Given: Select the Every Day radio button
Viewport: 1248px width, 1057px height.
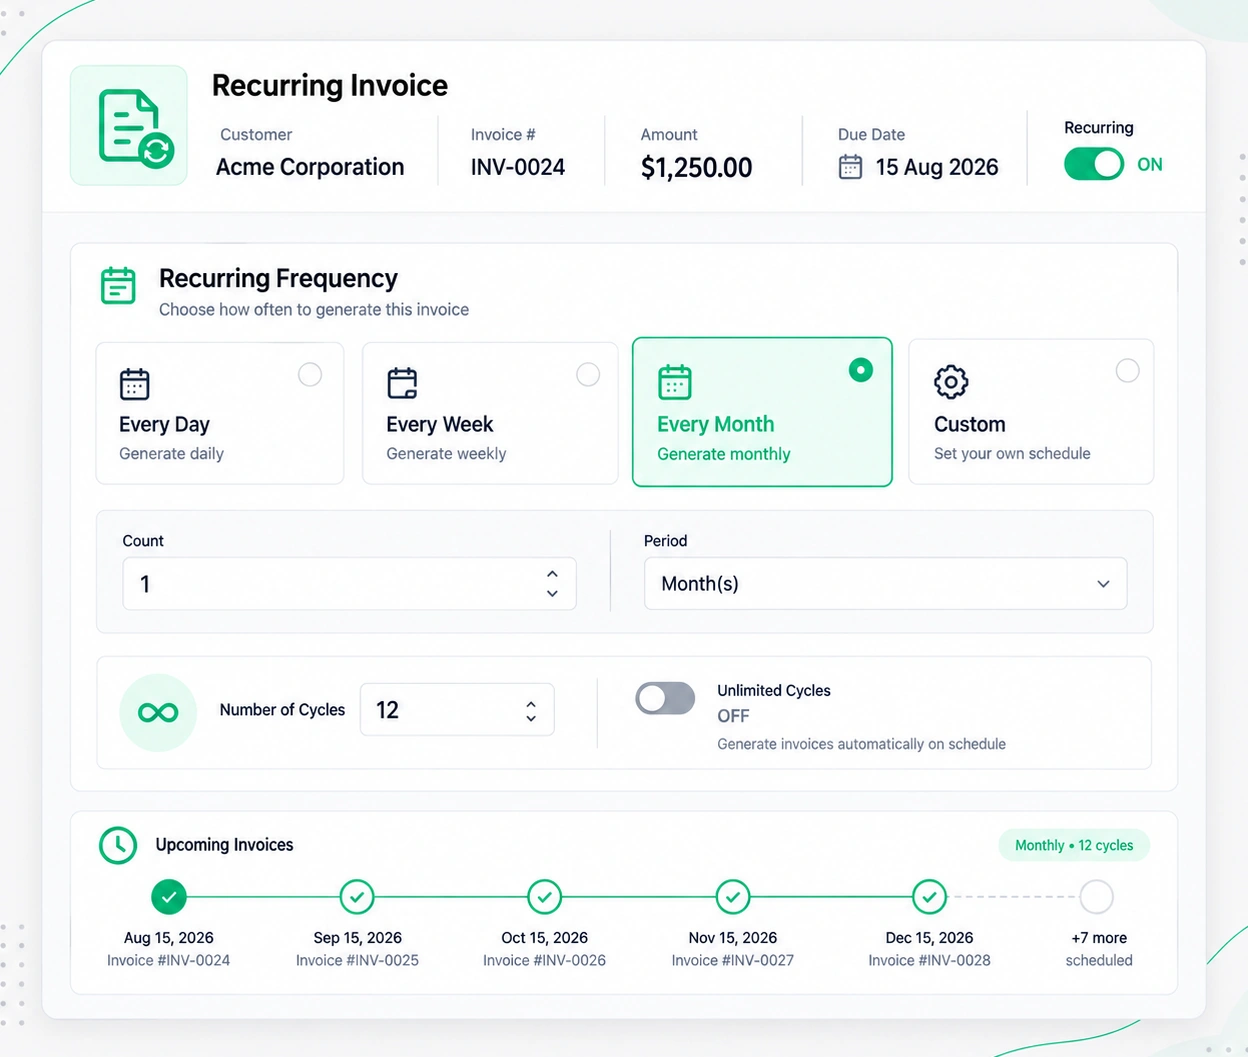Looking at the screenshot, I should (310, 374).
